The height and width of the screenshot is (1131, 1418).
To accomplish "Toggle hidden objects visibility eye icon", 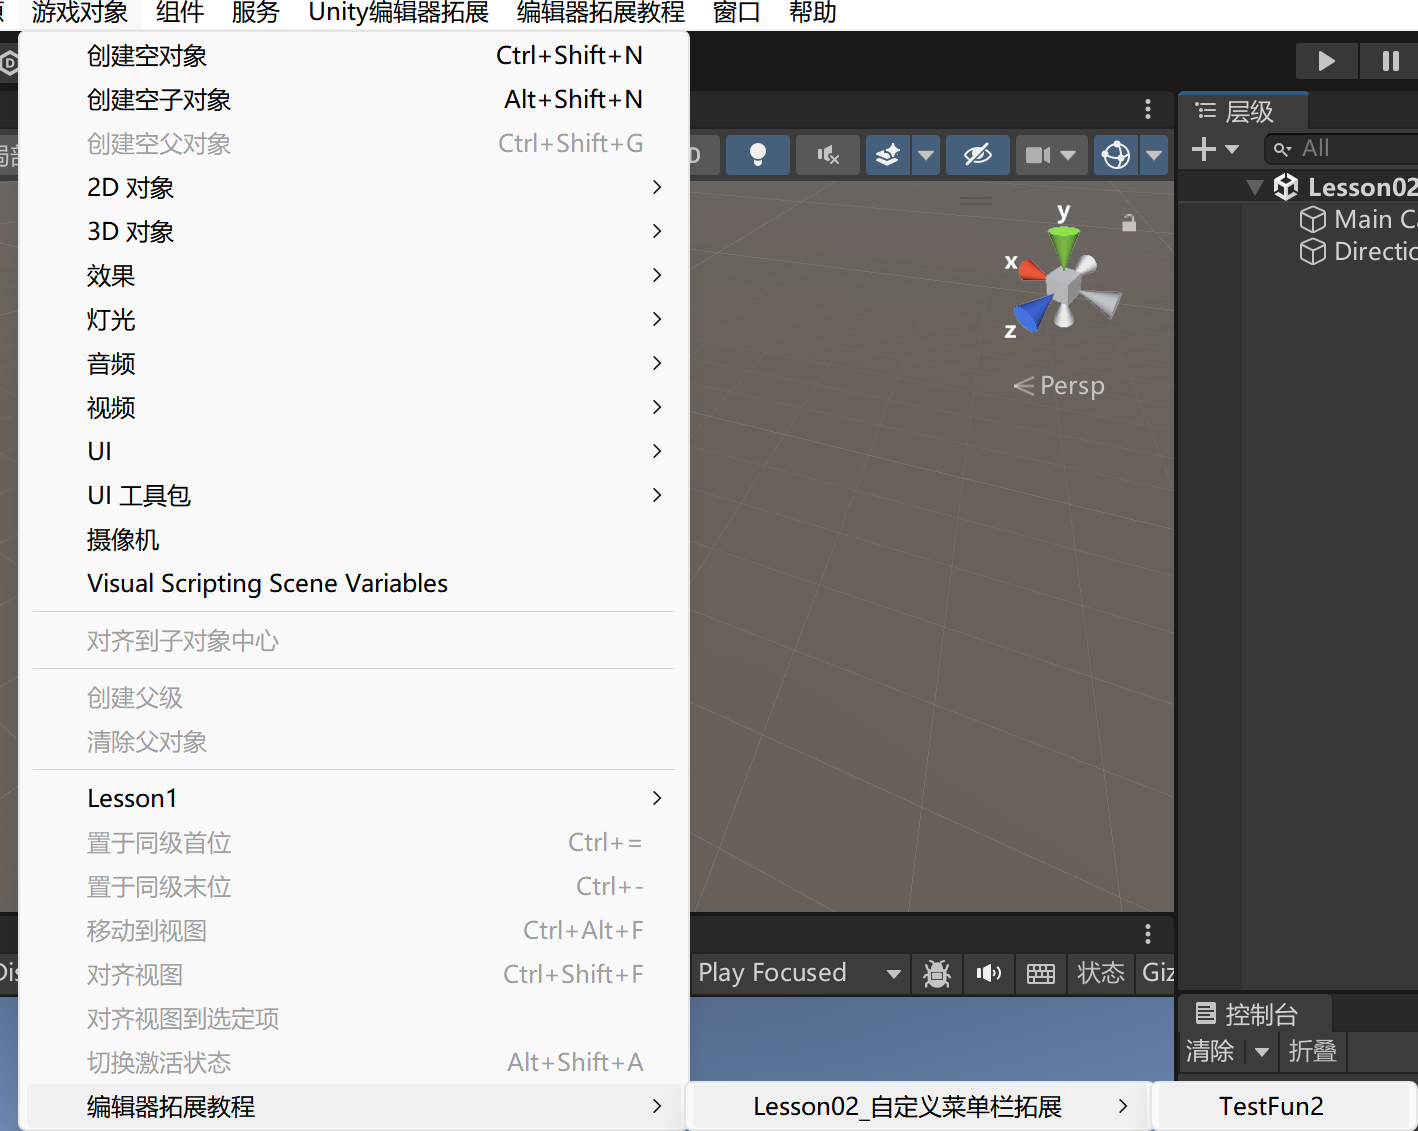I will 977,155.
